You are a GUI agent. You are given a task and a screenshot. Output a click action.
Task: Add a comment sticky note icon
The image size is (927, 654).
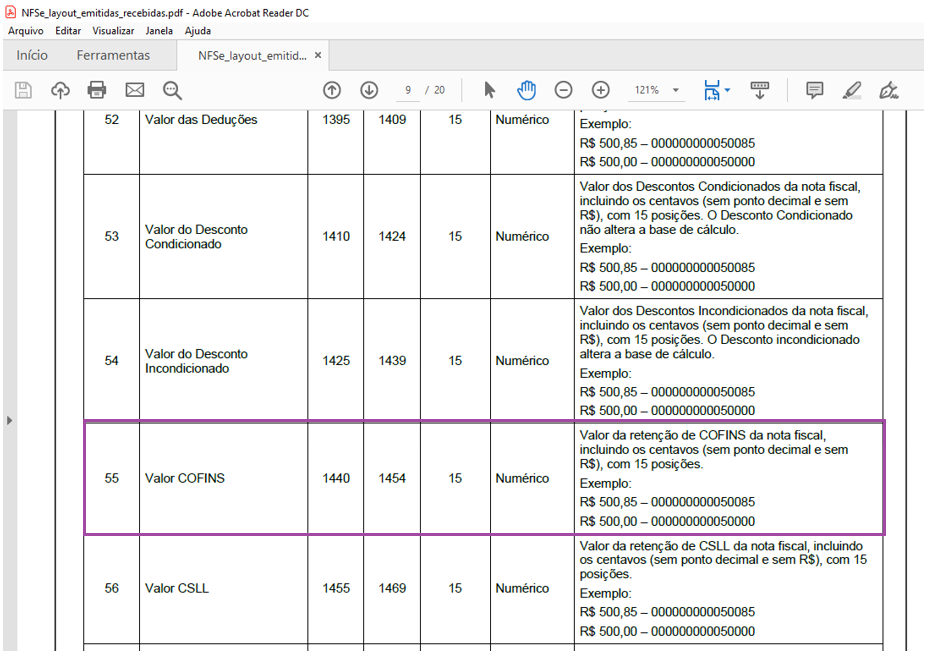815,90
